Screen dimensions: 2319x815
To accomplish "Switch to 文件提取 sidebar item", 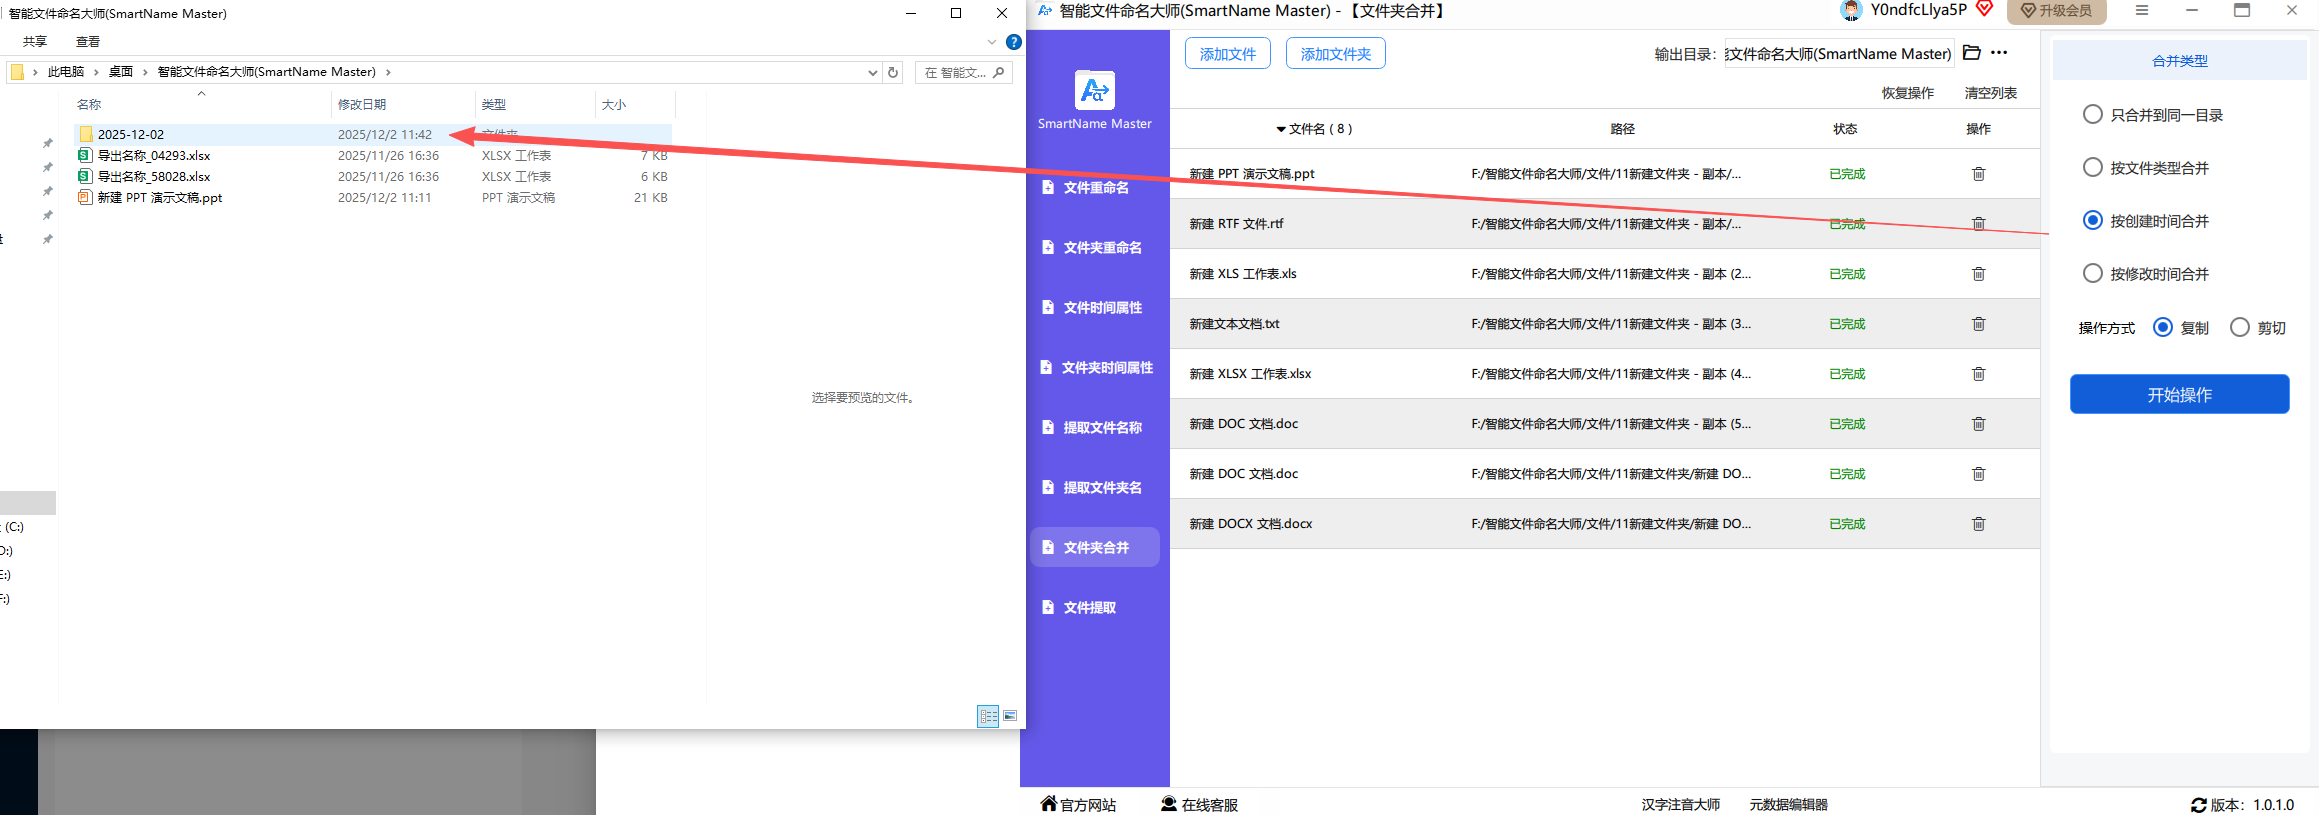I will pos(1089,608).
